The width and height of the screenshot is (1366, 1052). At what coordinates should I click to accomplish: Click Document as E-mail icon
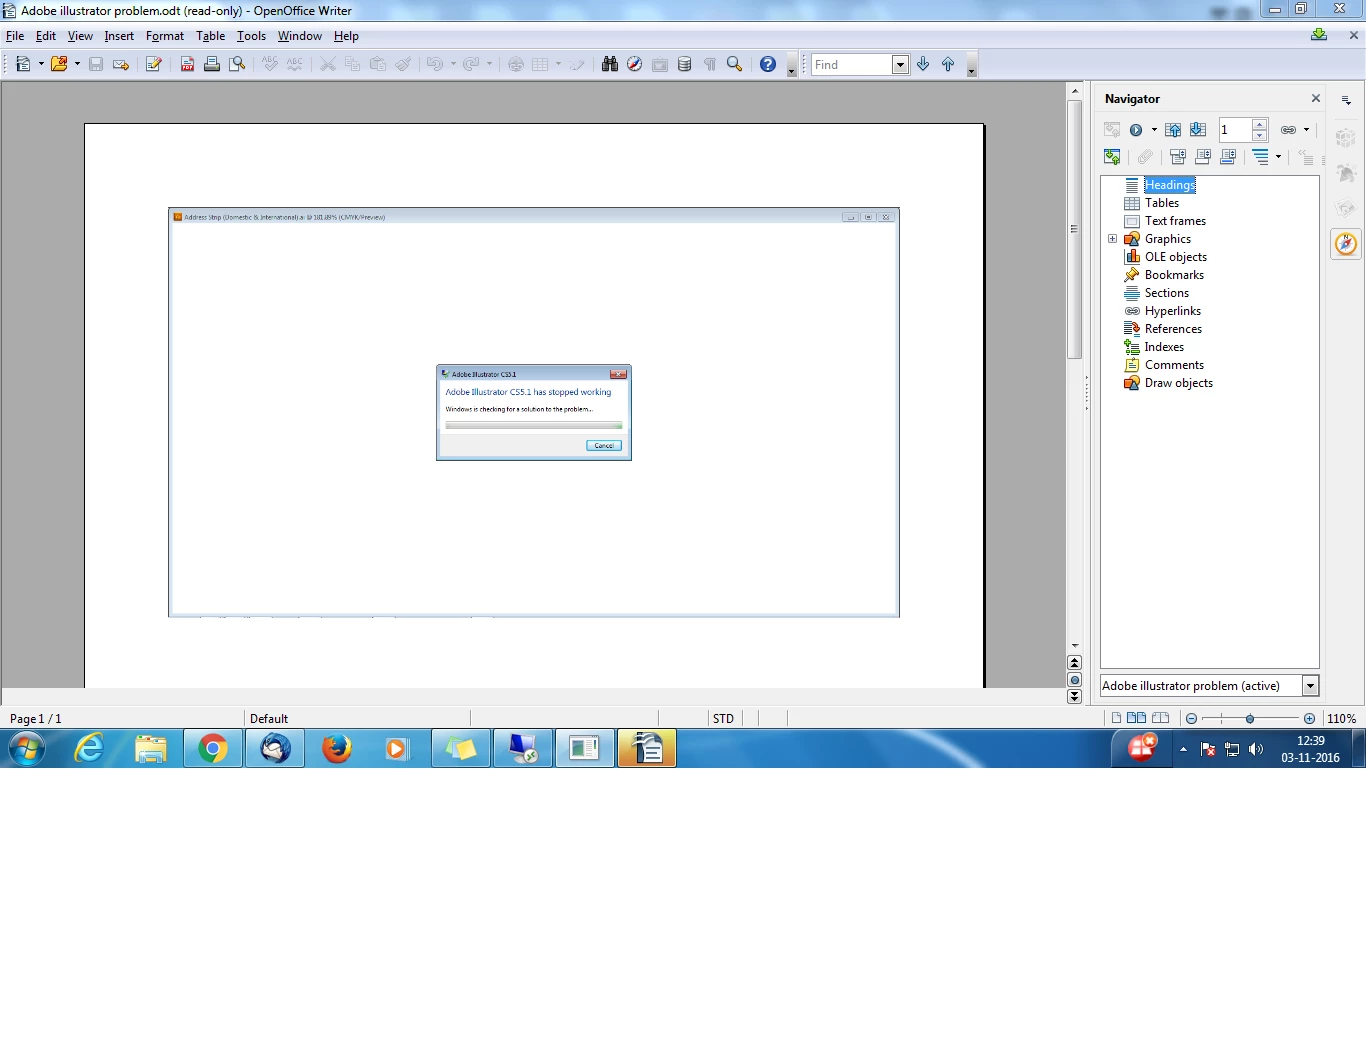[x=121, y=64]
